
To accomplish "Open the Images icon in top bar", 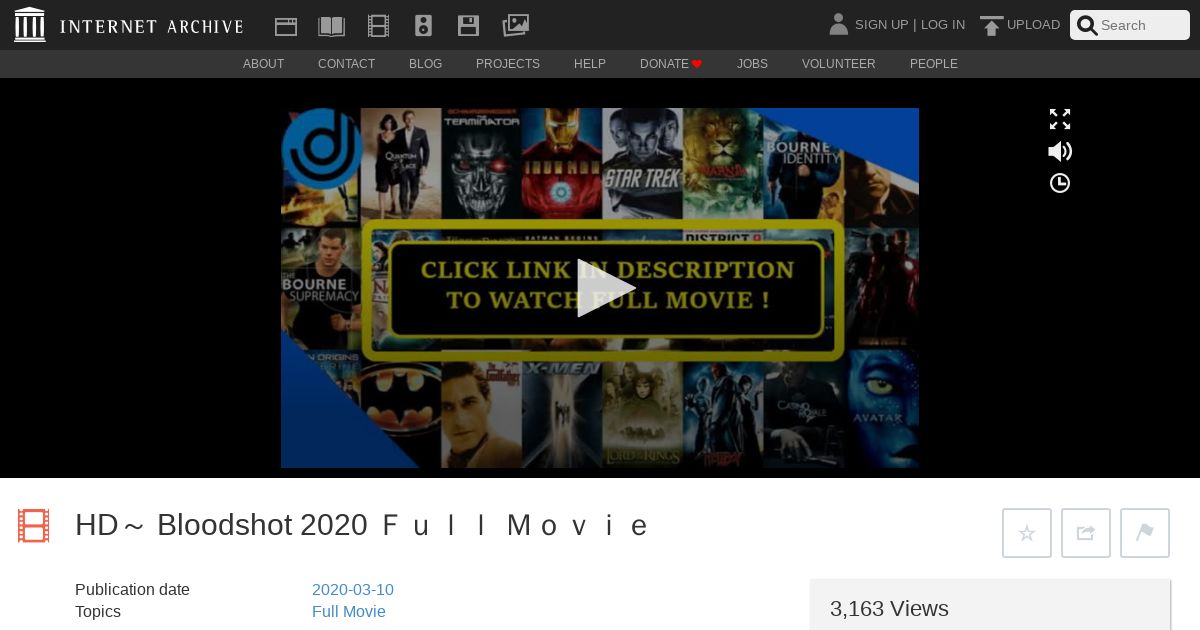I will coord(515,25).
